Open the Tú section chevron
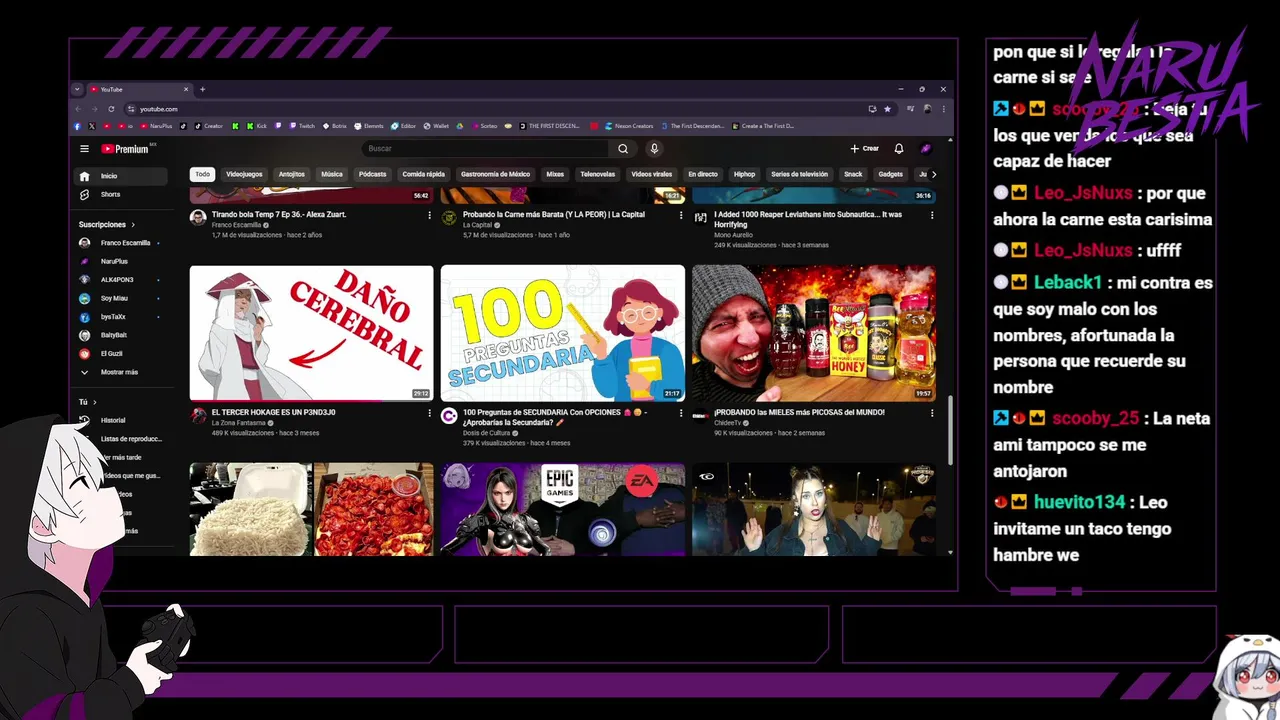Viewport: 1280px width, 720px height. tap(95, 402)
